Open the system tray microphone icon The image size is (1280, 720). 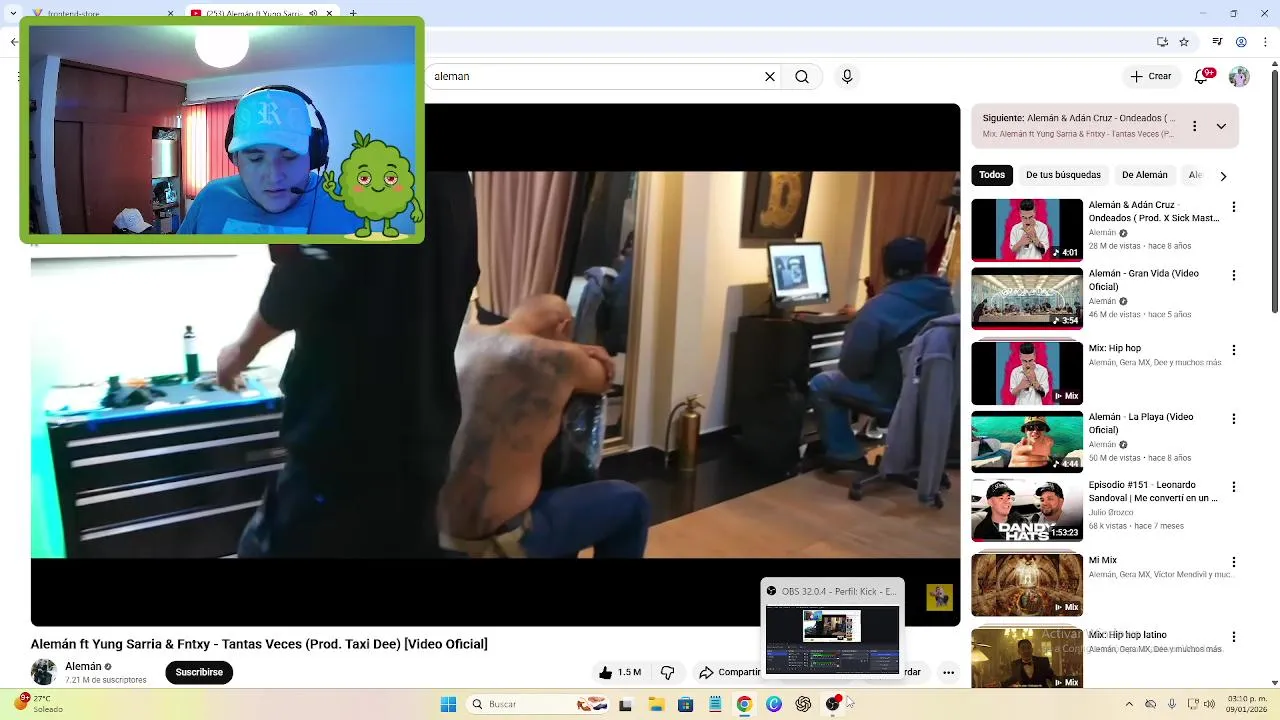(x=1172, y=704)
